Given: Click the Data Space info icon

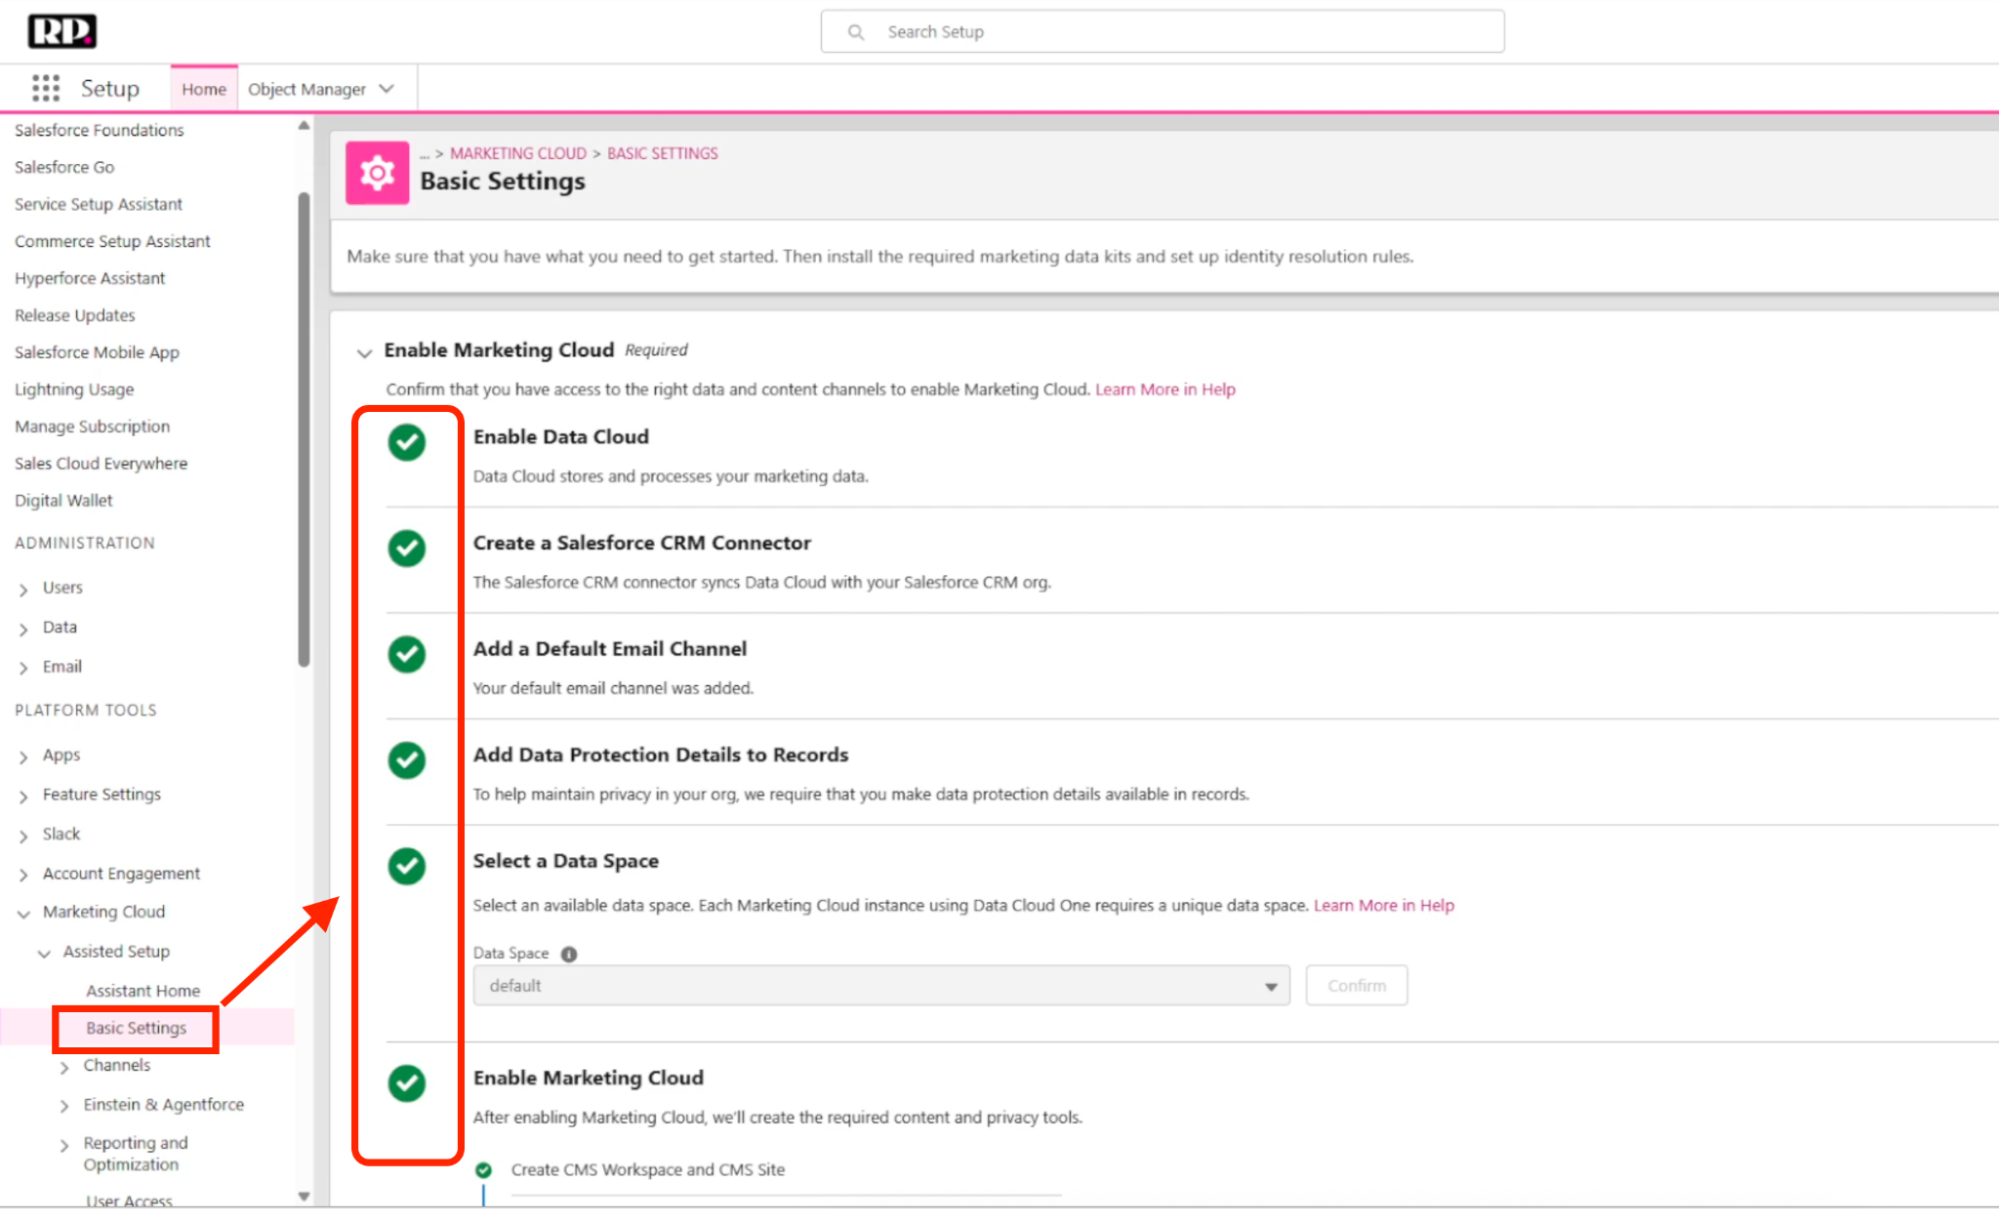Looking at the screenshot, I should (569, 954).
